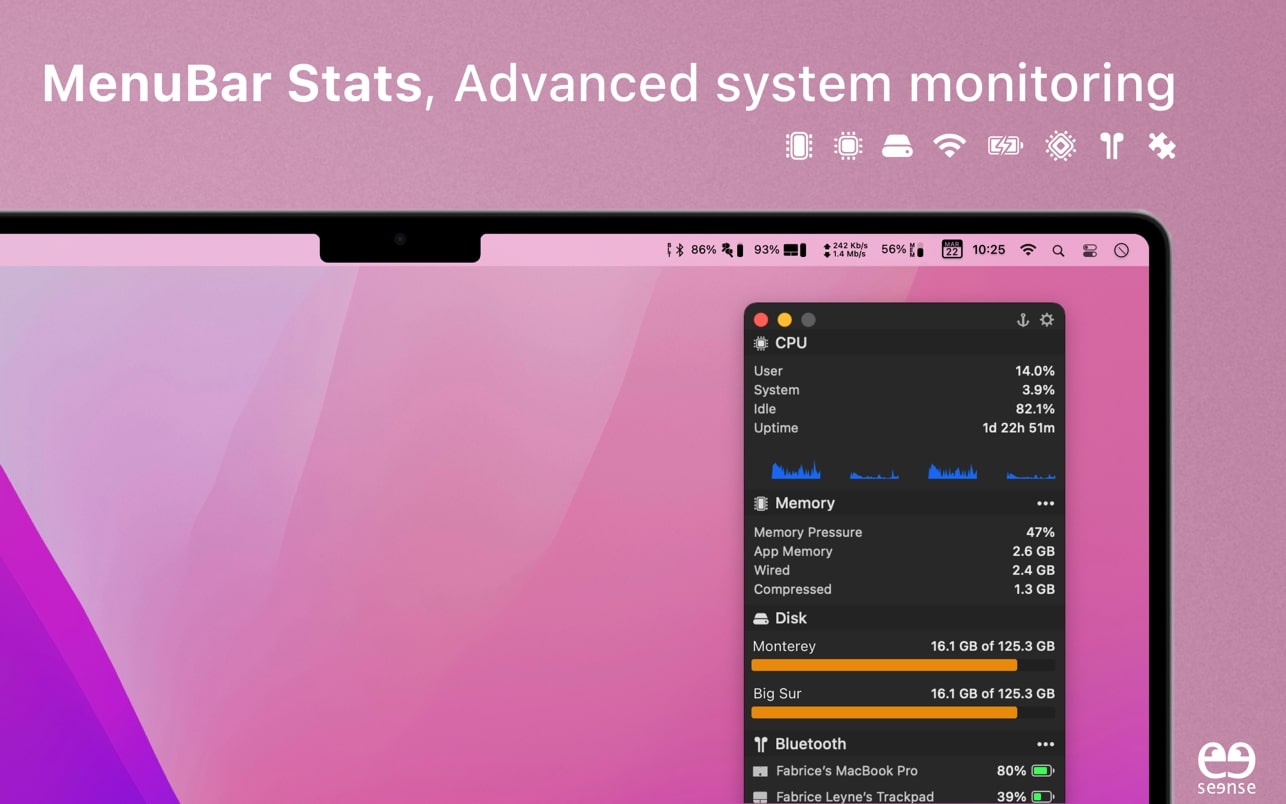Select the Wi-Fi icon in the header graphic row
This screenshot has height=804, width=1286.
tap(949, 145)
